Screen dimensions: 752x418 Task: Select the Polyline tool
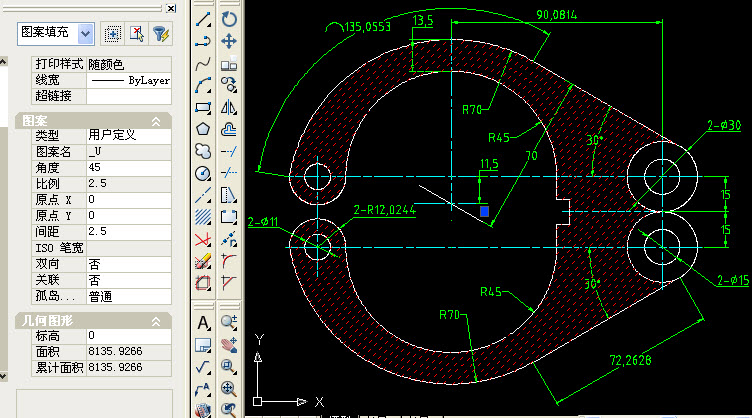click(203, 42)
